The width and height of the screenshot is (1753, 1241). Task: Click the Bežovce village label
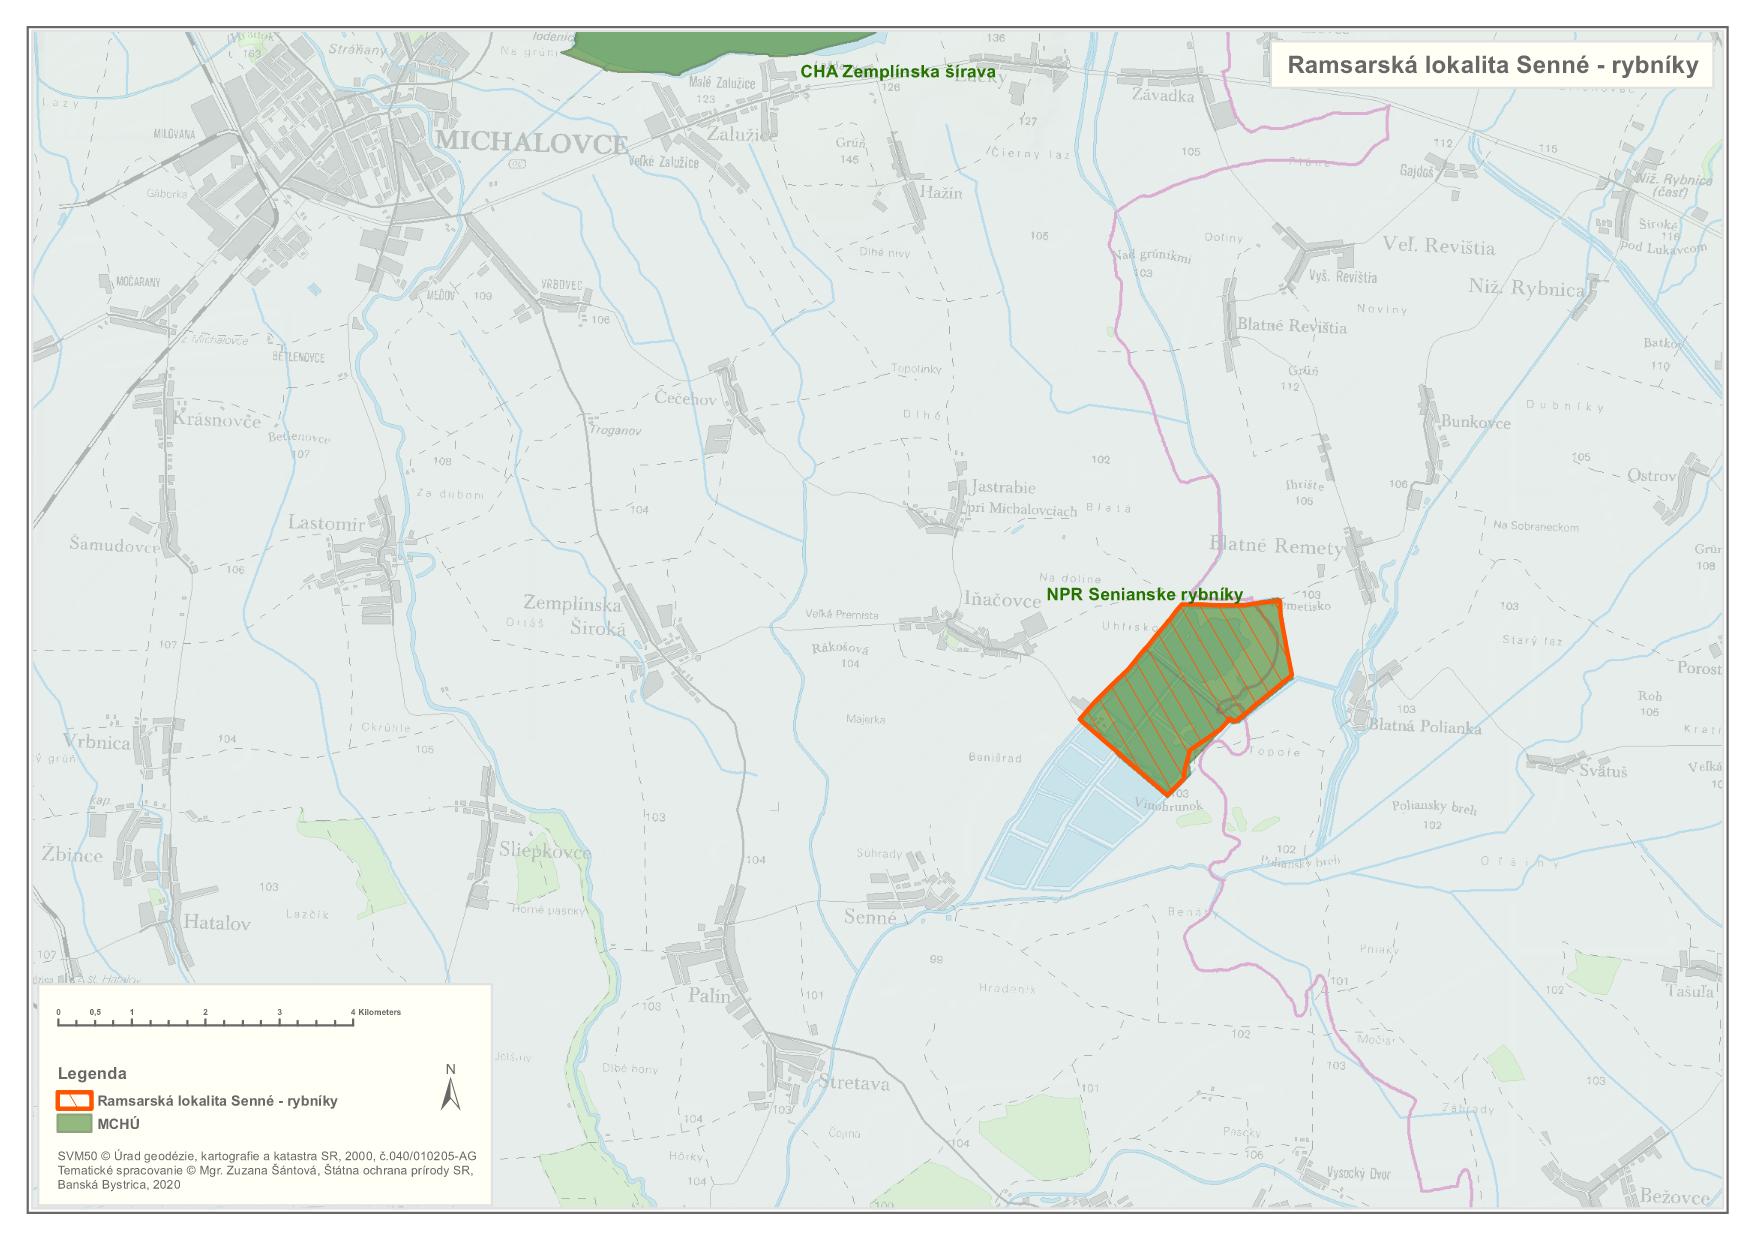pos(1677,1195)
